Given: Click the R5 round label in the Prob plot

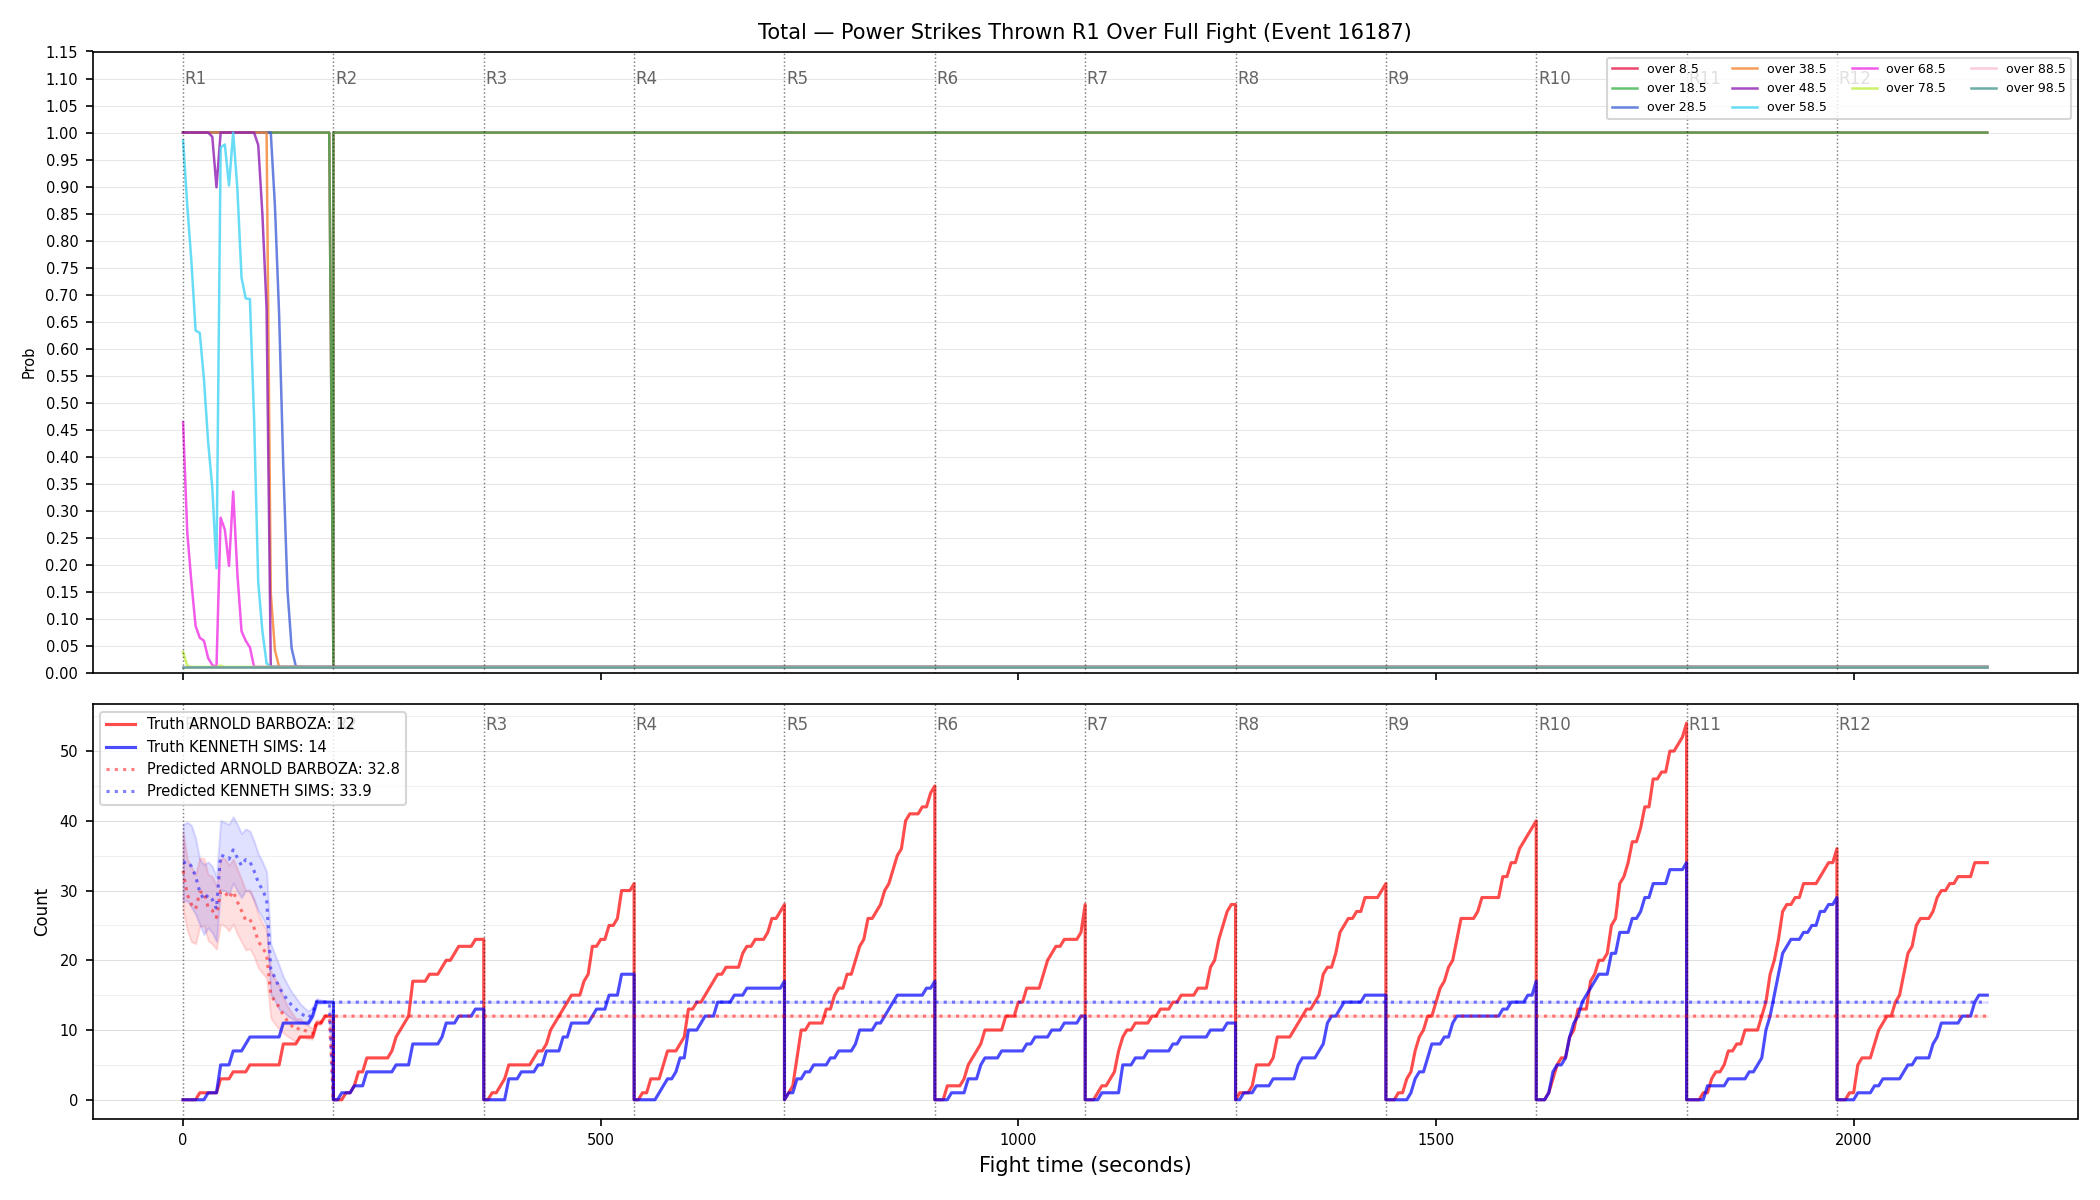Looking at the screenshot, I should [x=797, y=78].
